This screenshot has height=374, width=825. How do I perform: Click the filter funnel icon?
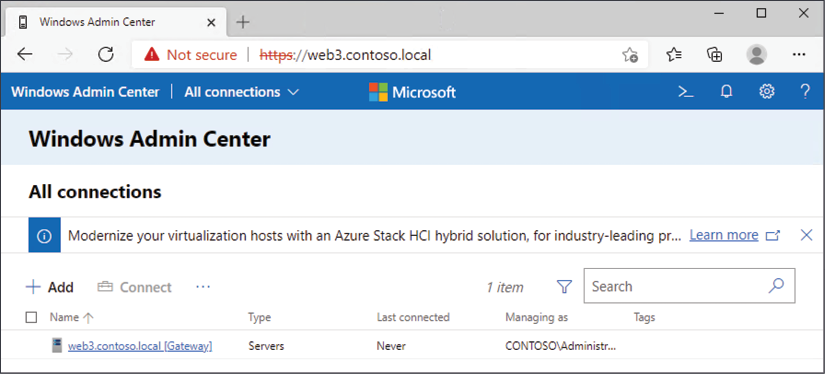564,287
